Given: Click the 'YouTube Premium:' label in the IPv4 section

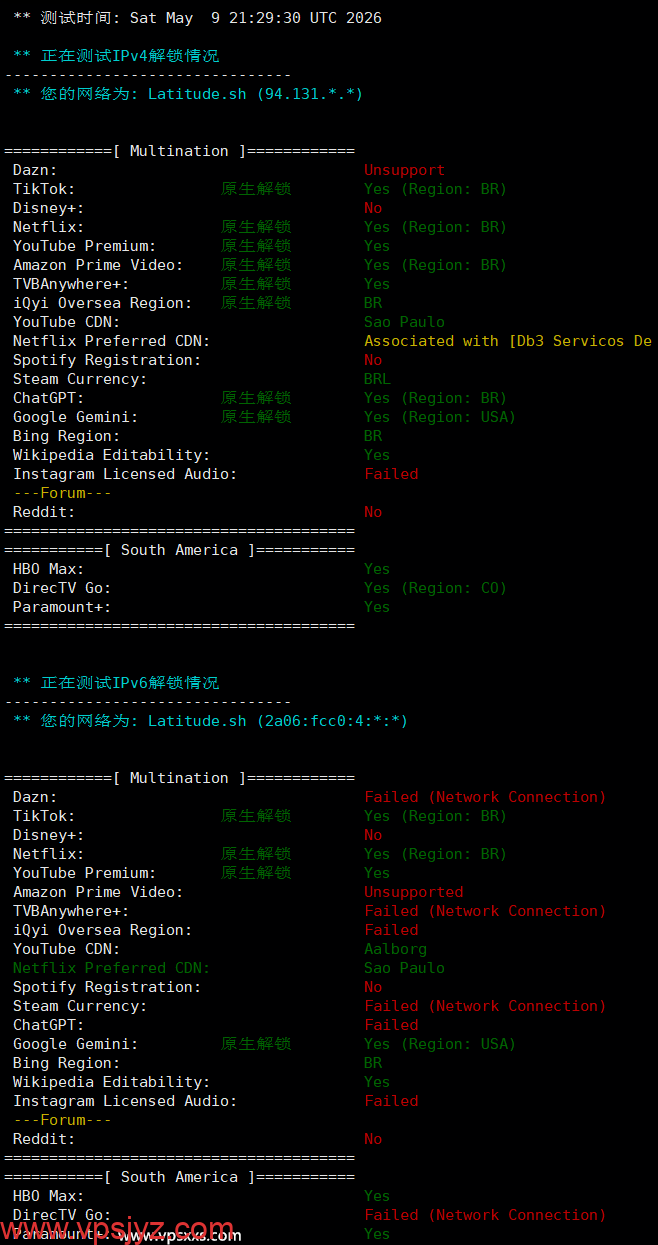Looking at the screenshot, I should pos(85,246).
